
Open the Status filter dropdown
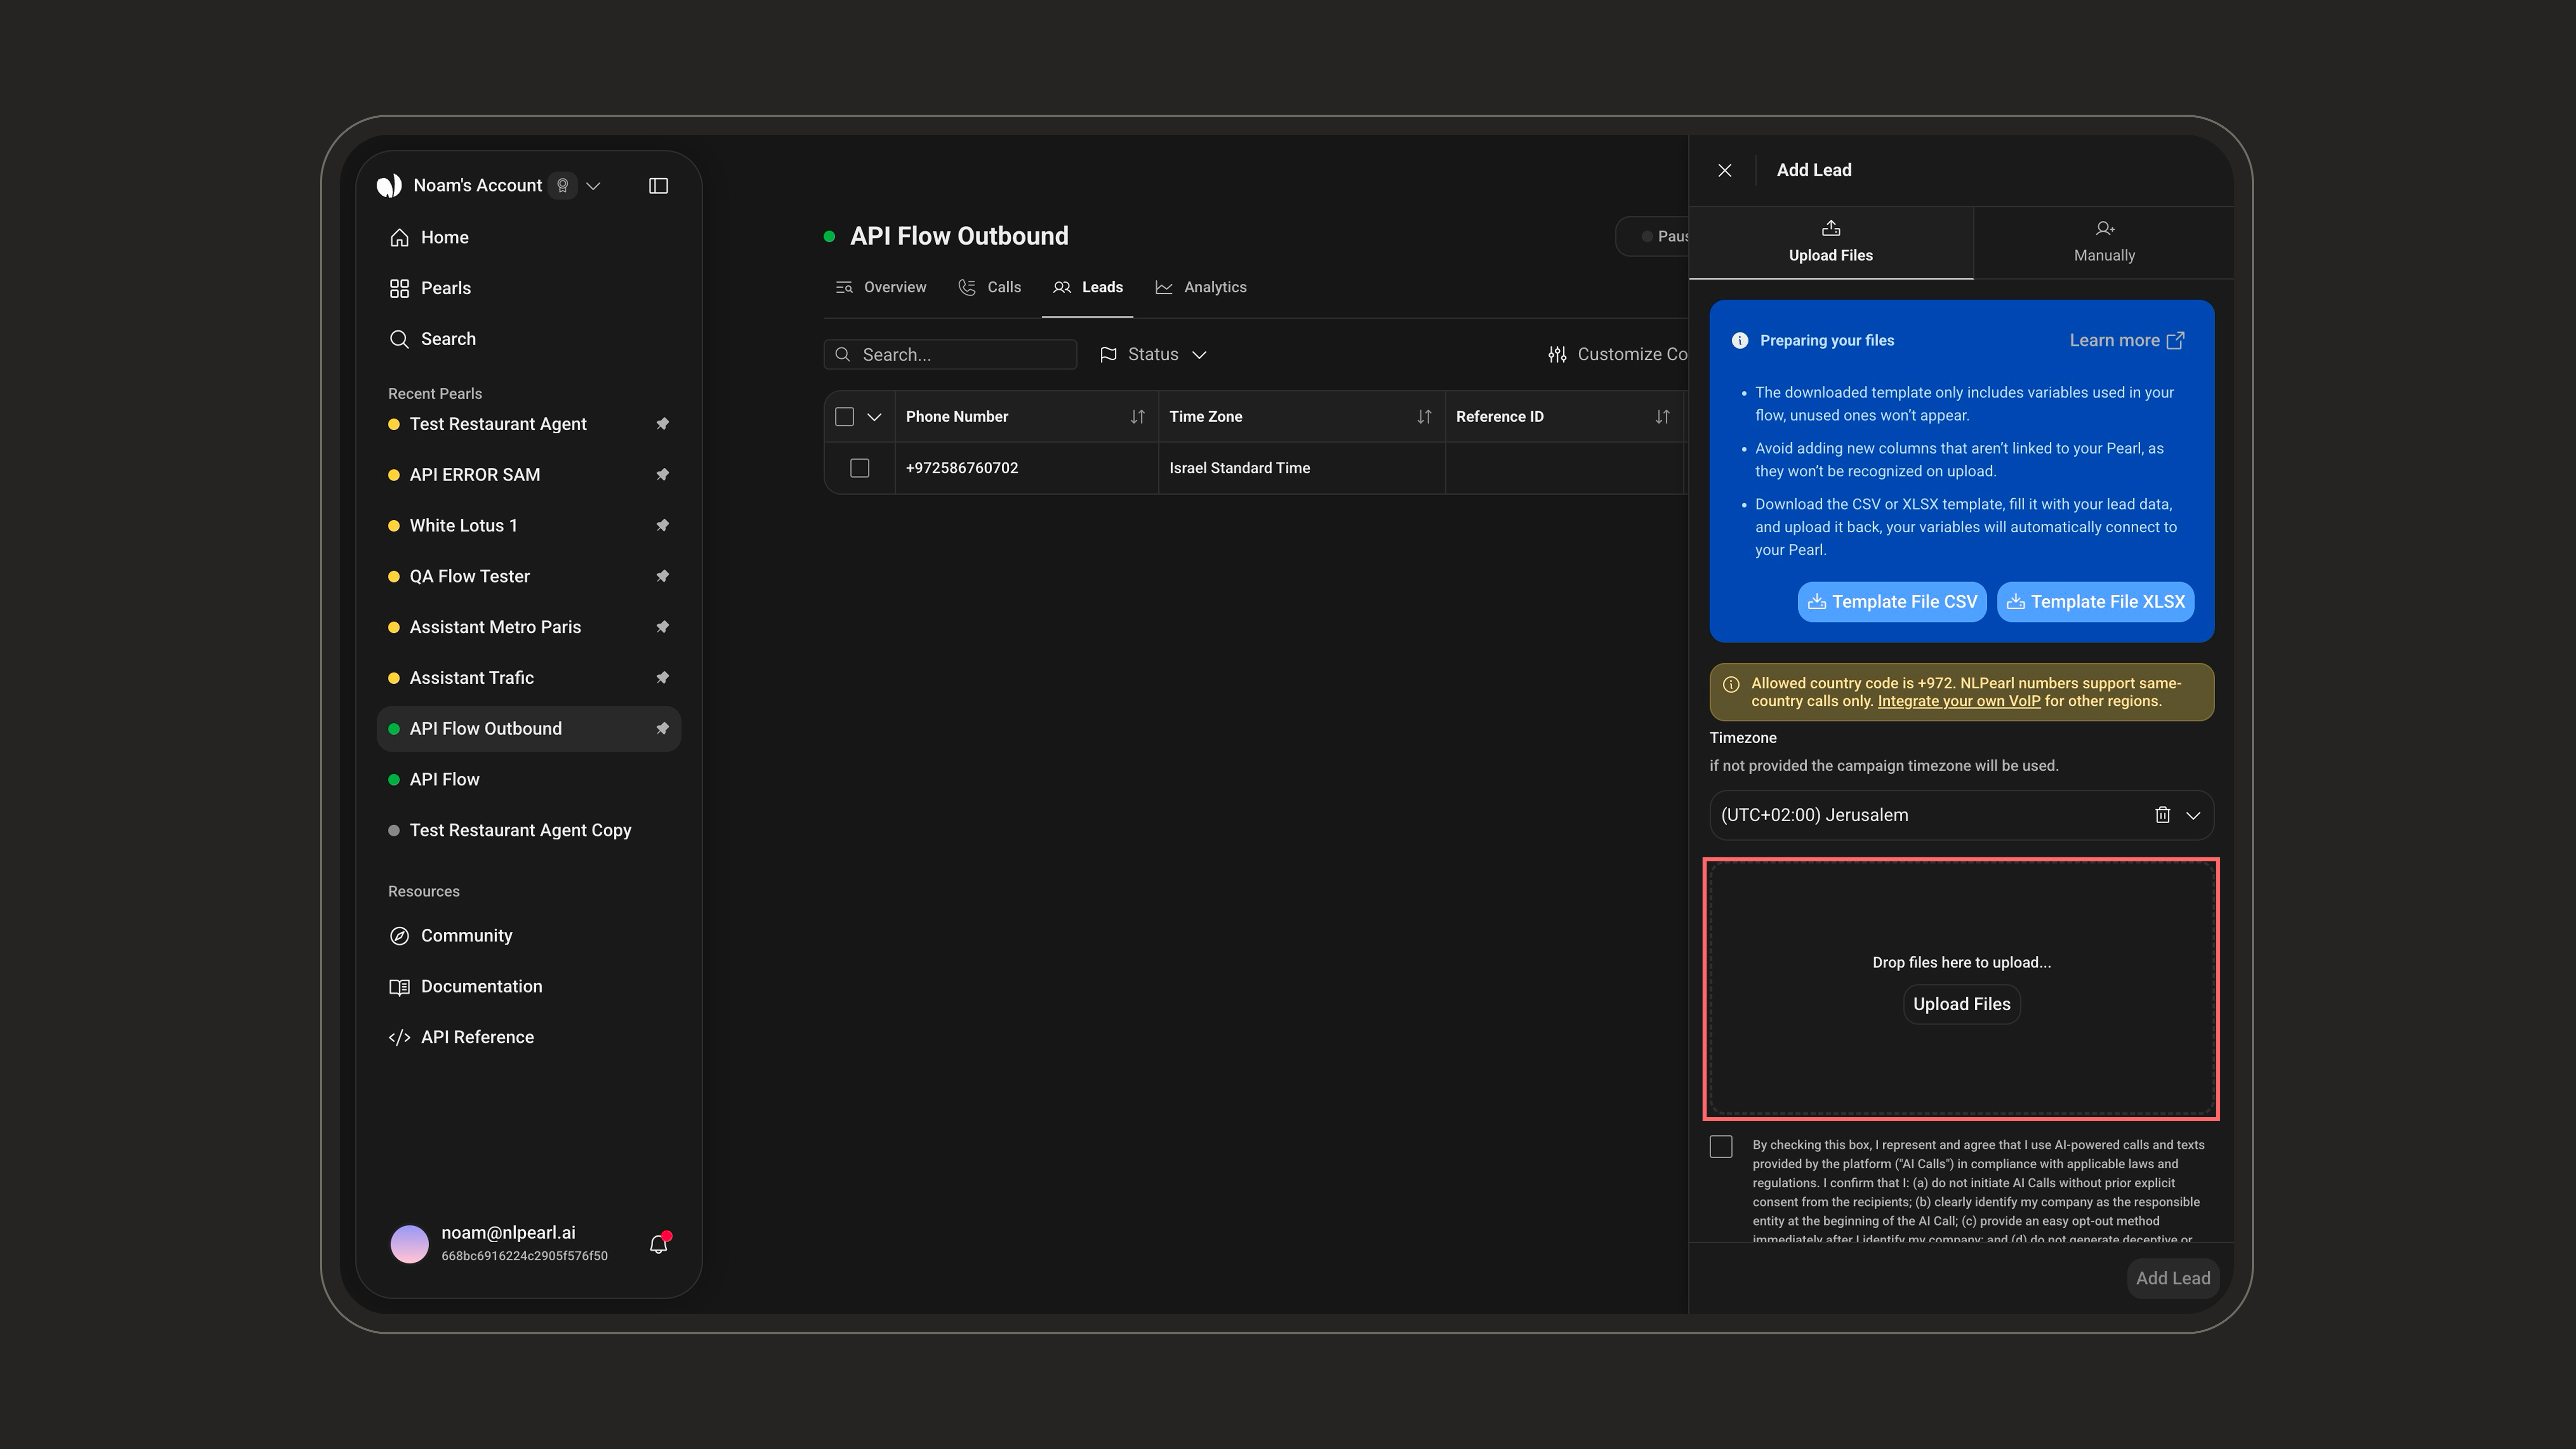click(1153, 355)
